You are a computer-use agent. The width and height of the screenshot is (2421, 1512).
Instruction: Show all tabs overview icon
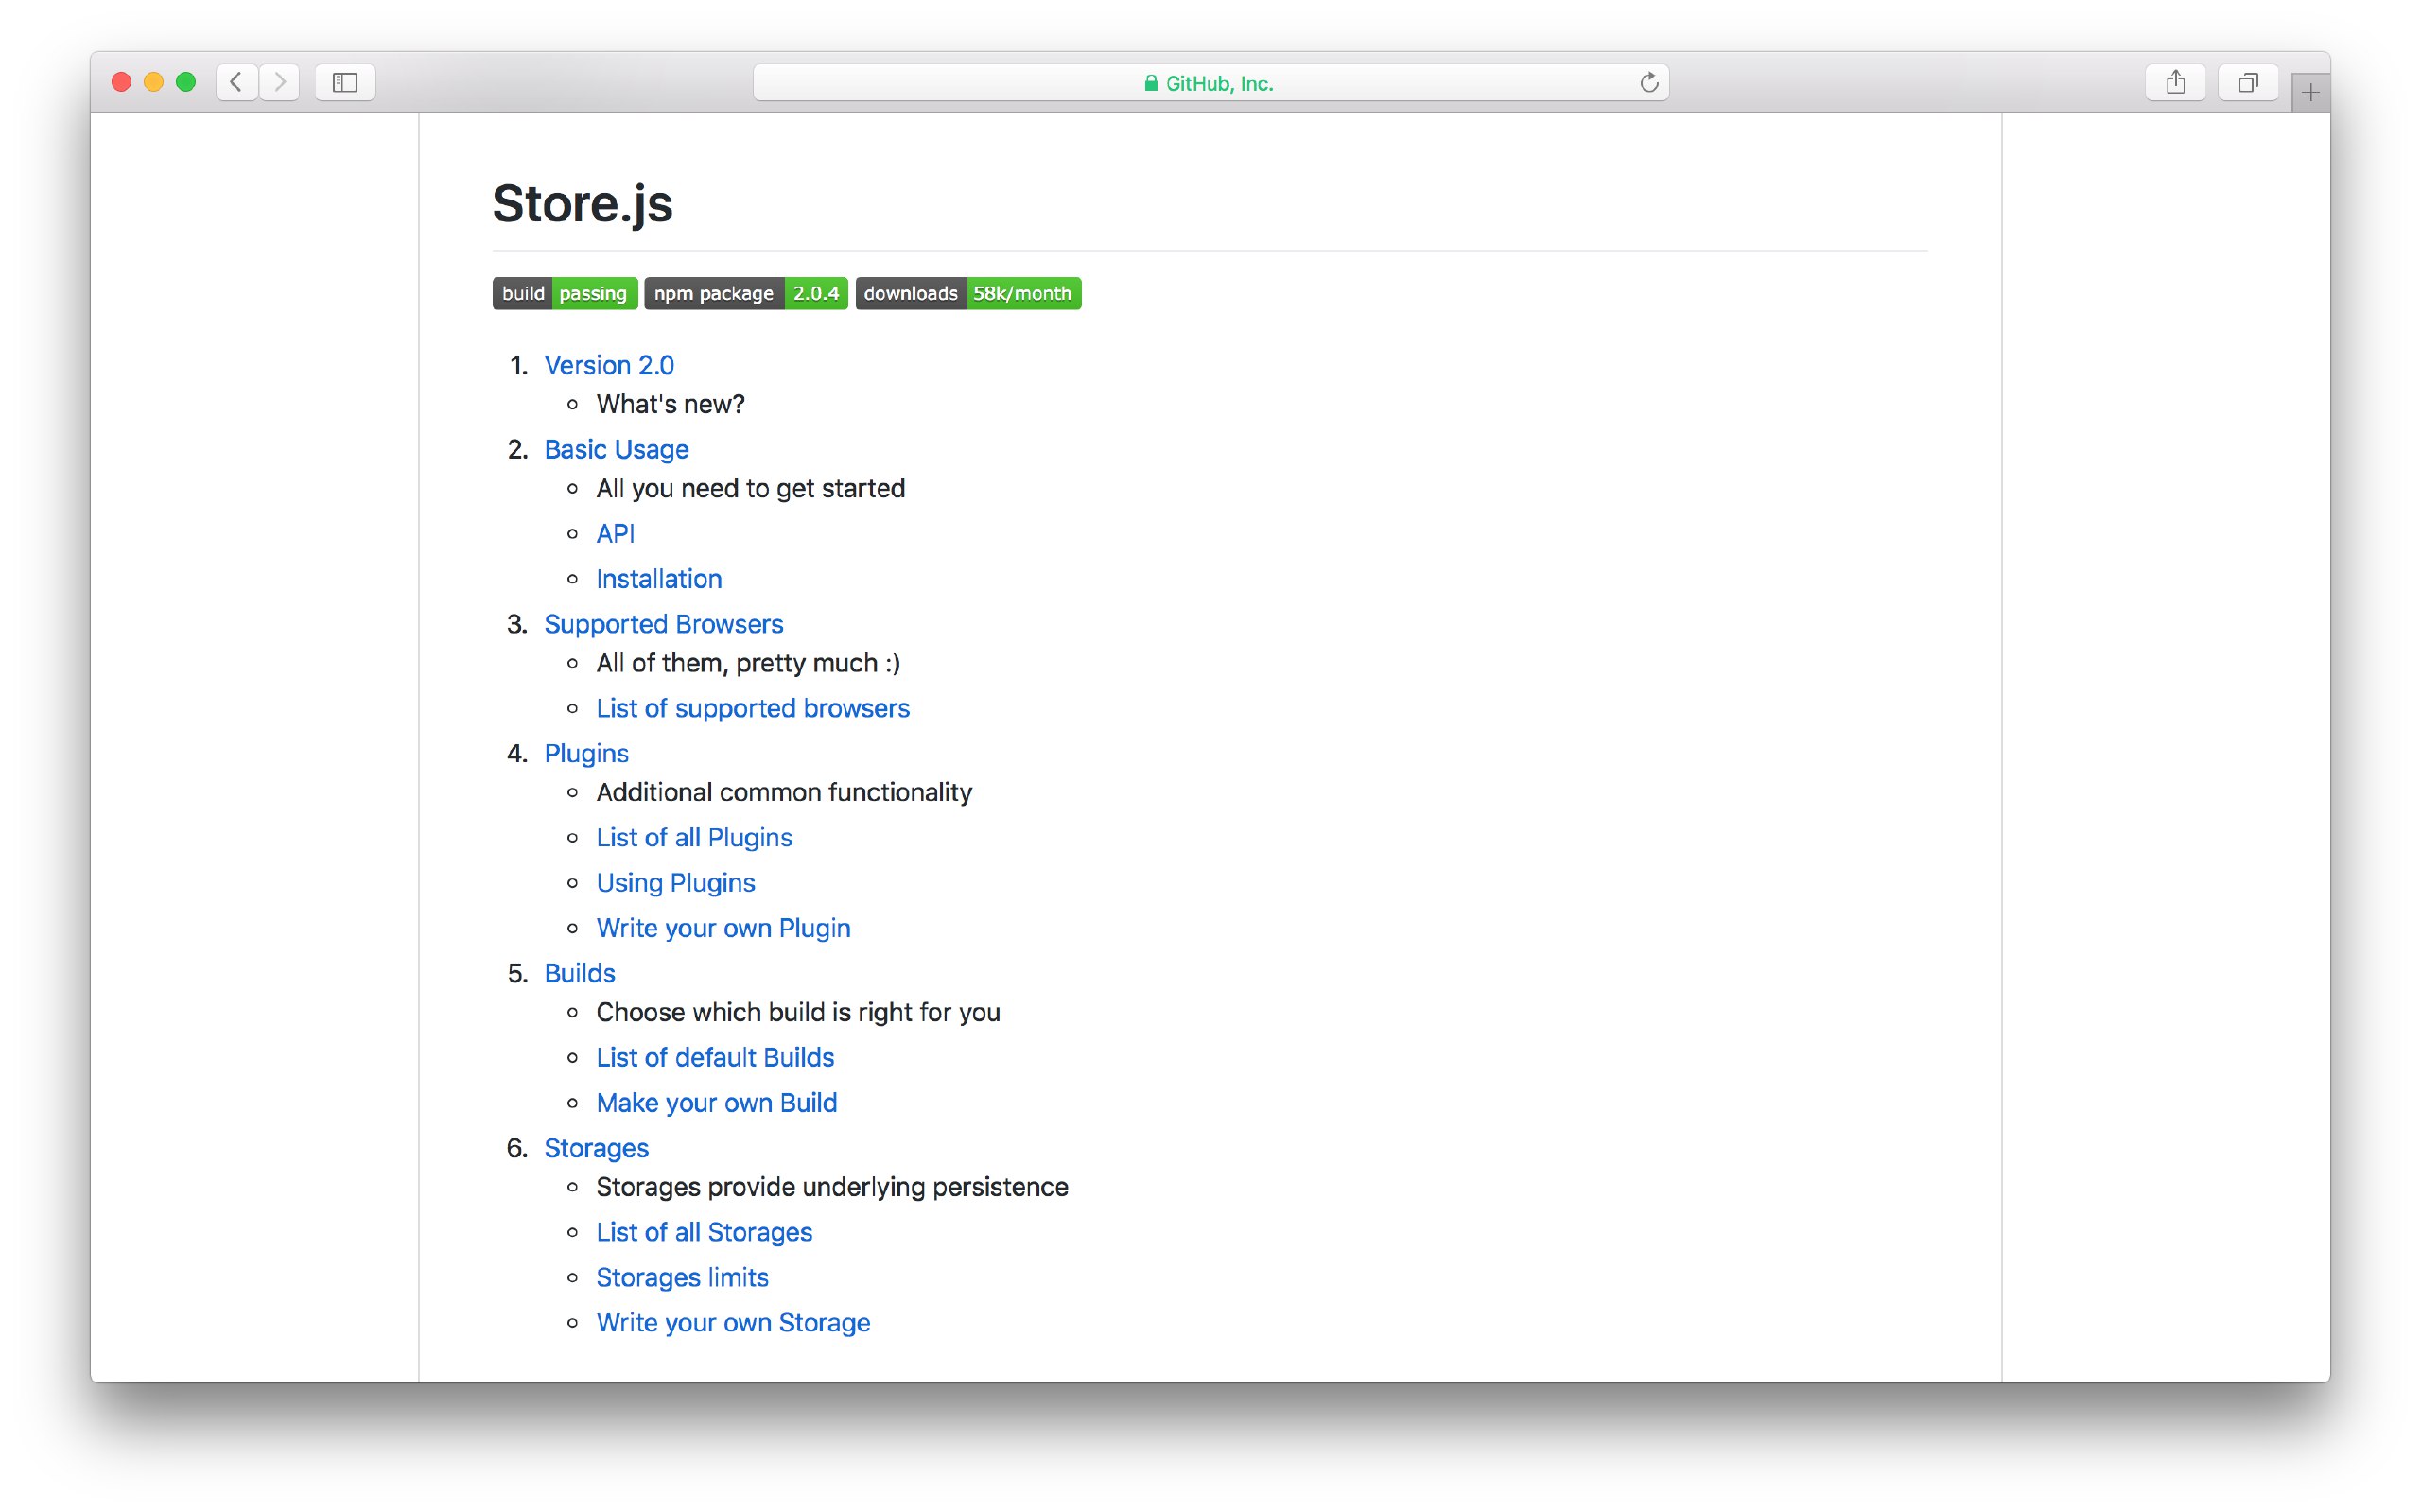tap(2248, 82)
